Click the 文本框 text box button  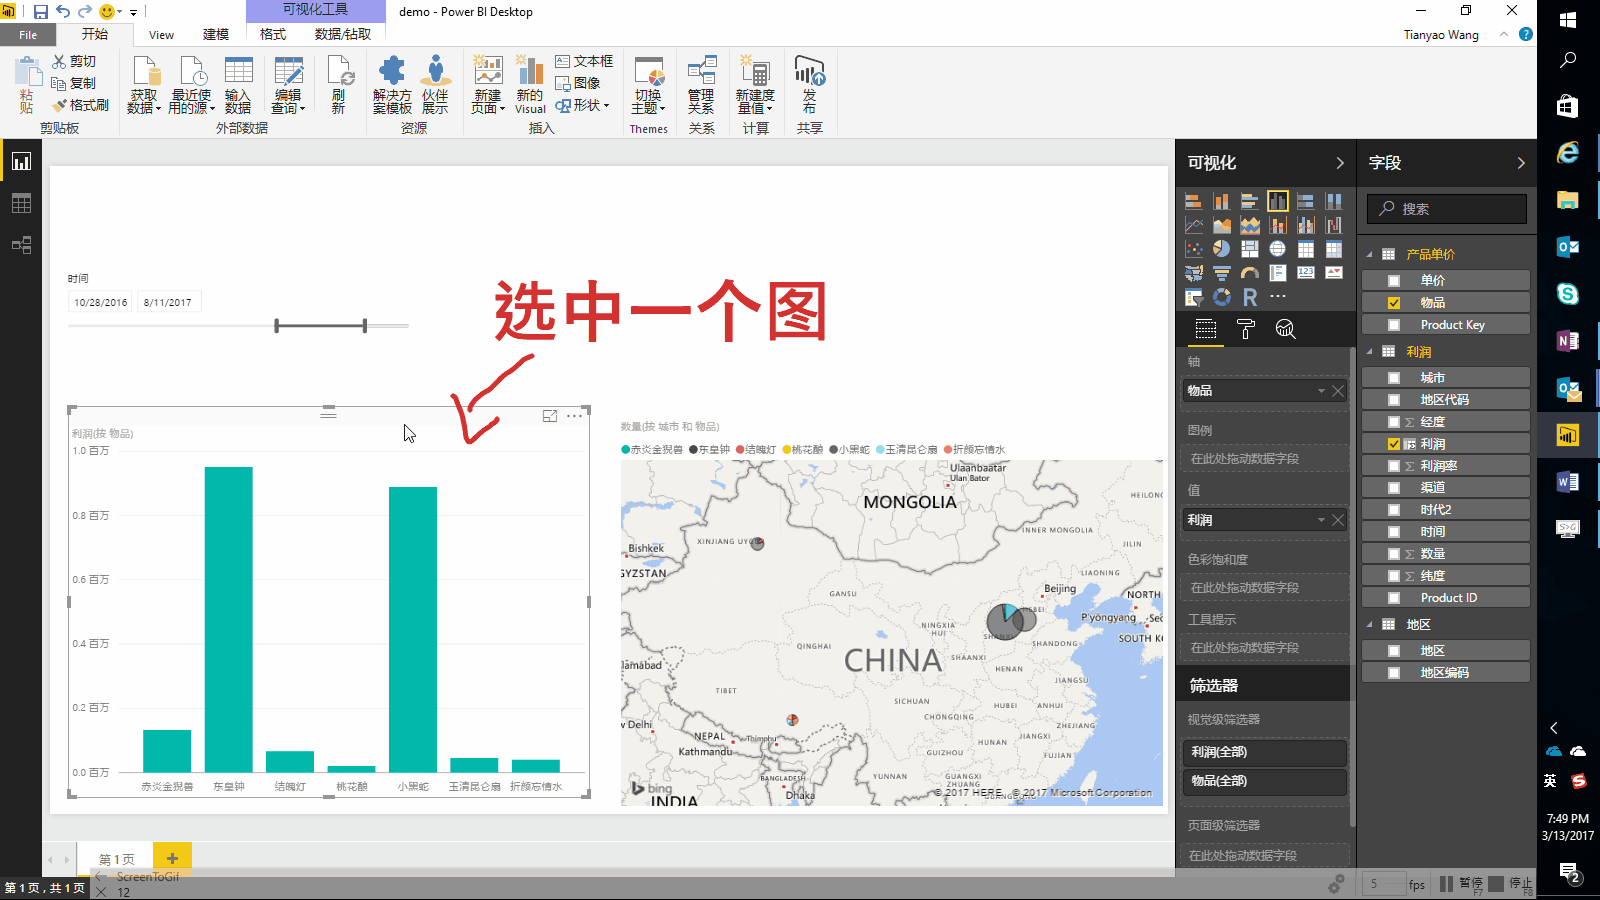pos(584,61)
